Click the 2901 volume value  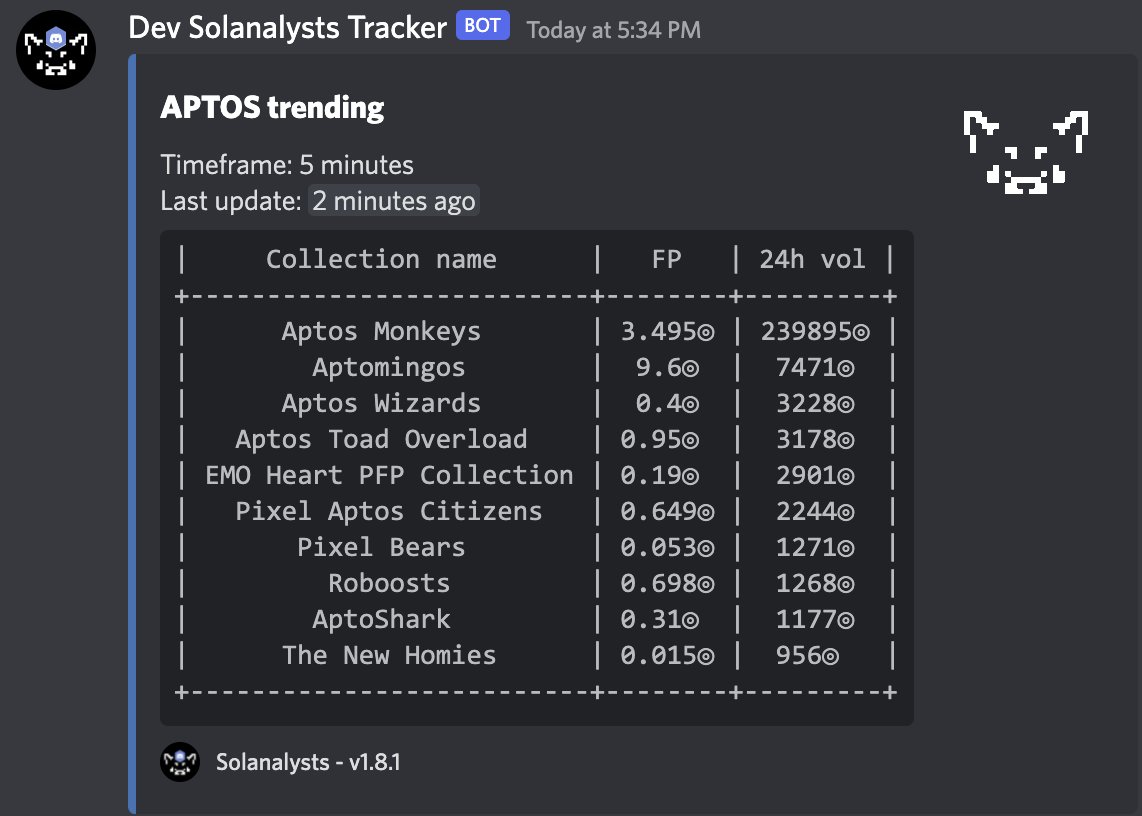[815, 475]
